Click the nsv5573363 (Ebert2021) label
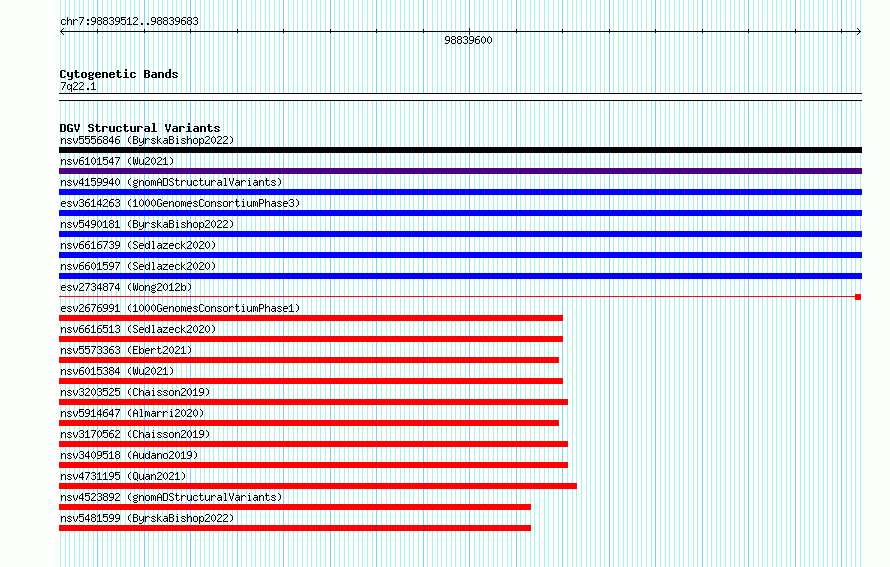This screenshot has width=890, height=567. (x=126, y=350)
